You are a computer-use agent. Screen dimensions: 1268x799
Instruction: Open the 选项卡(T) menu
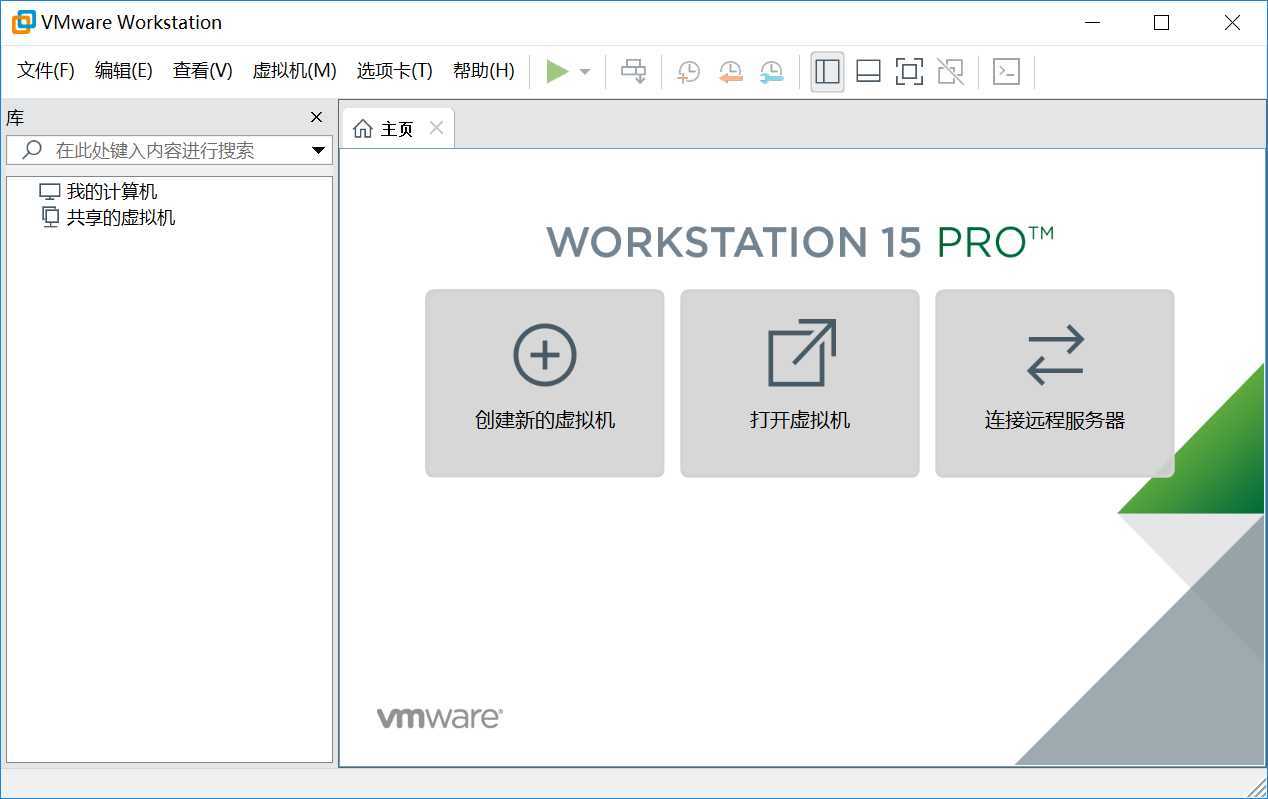pos(394,70)
